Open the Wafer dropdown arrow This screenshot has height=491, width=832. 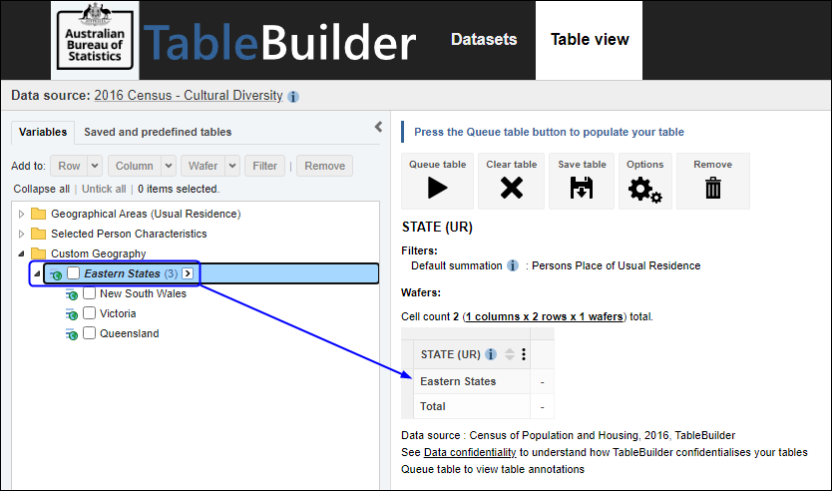point(232,166)
